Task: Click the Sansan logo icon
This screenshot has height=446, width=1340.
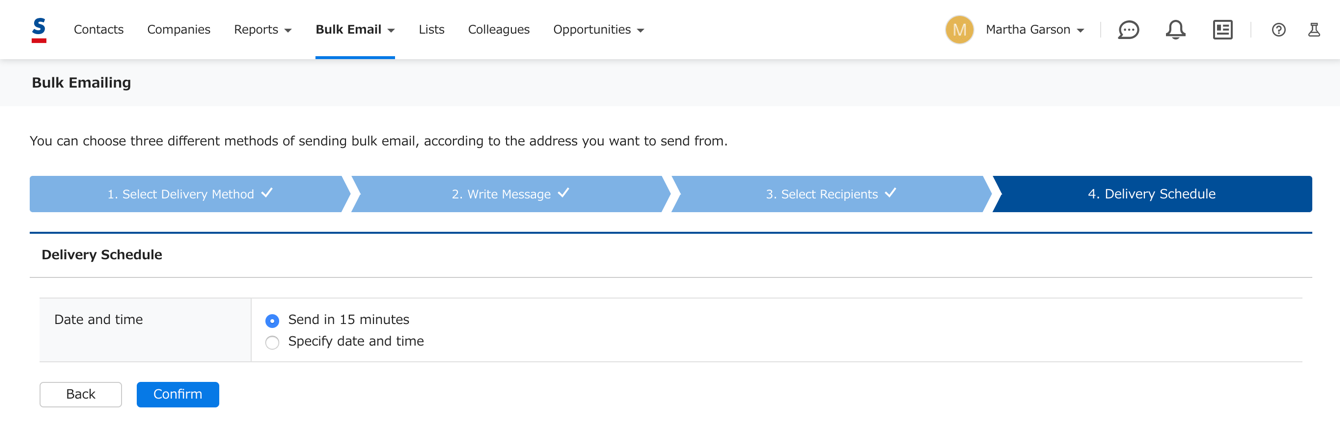Action: point(39,30)
